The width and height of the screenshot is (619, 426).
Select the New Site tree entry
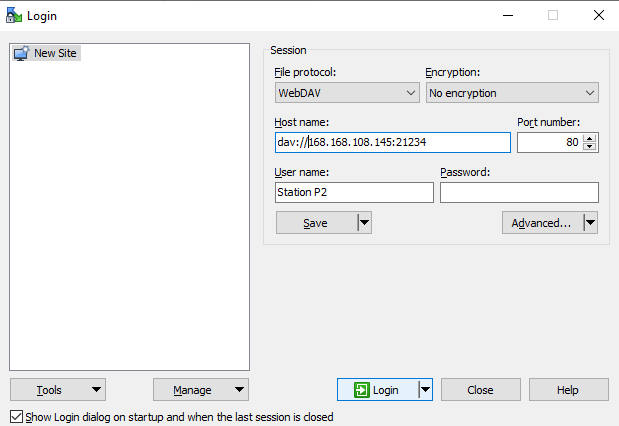tap(47, 53)
